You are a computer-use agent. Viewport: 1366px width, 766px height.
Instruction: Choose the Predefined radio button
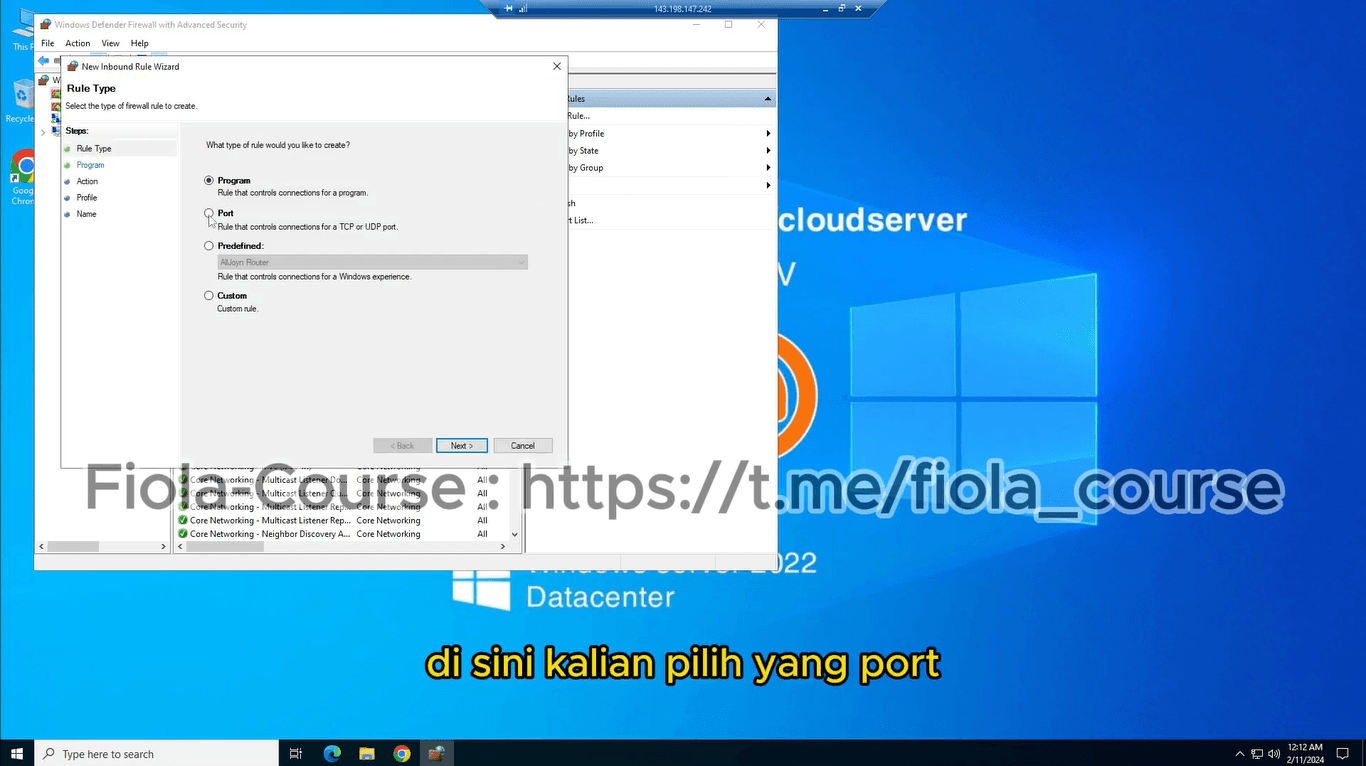pyautogui.click(x=209, y=246)
